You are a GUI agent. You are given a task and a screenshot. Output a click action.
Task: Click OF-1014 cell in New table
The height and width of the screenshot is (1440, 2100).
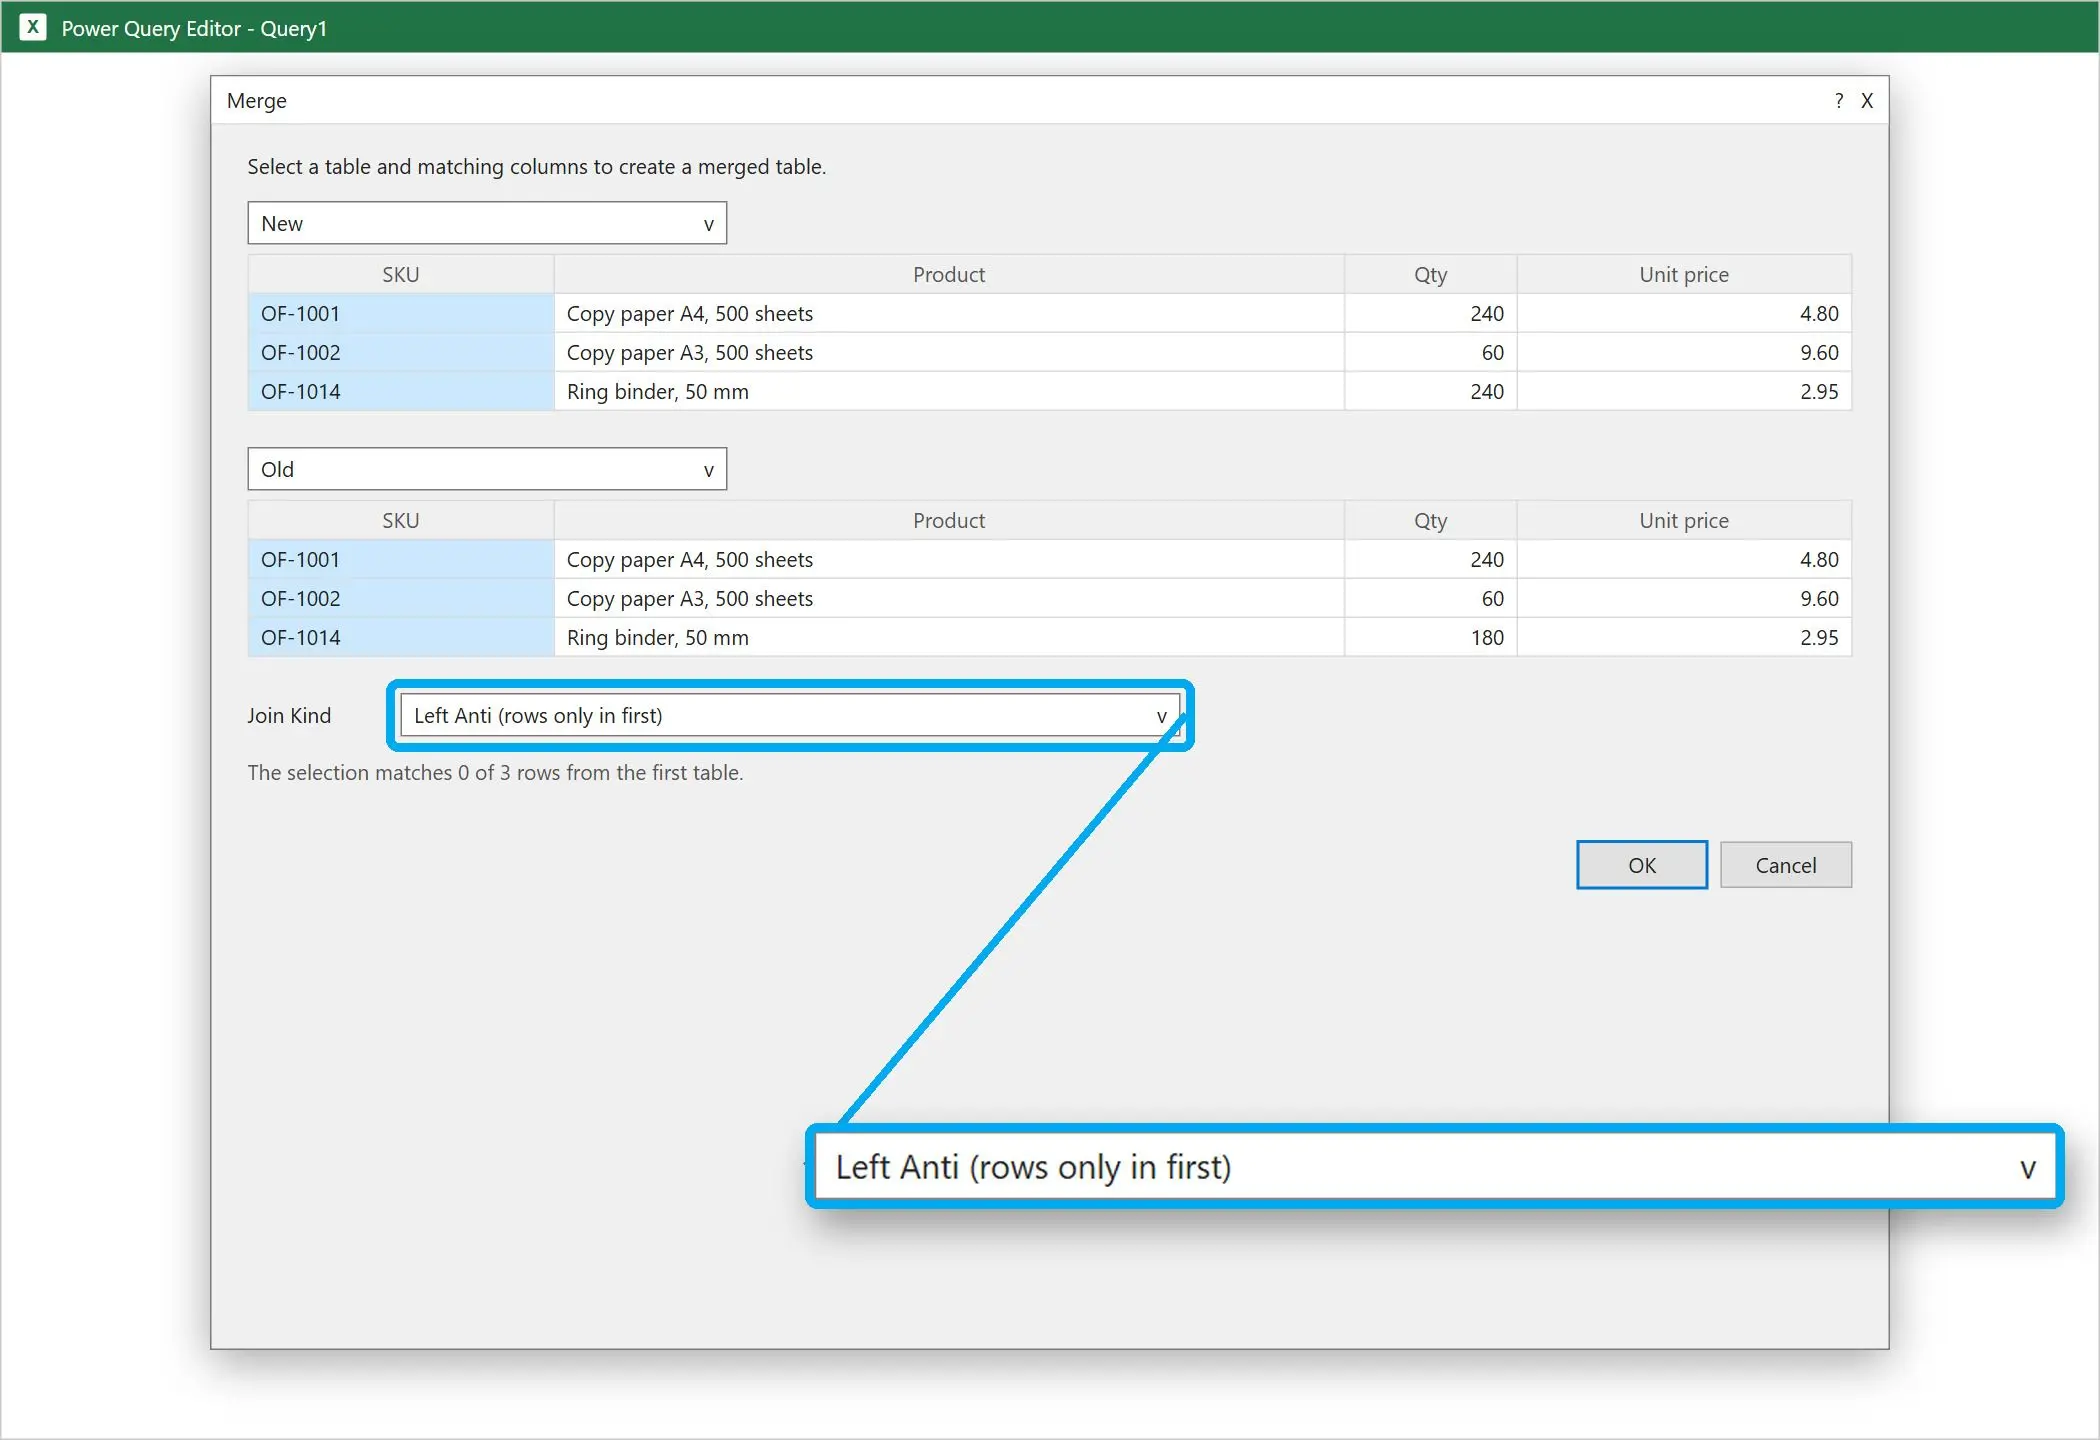401,391
